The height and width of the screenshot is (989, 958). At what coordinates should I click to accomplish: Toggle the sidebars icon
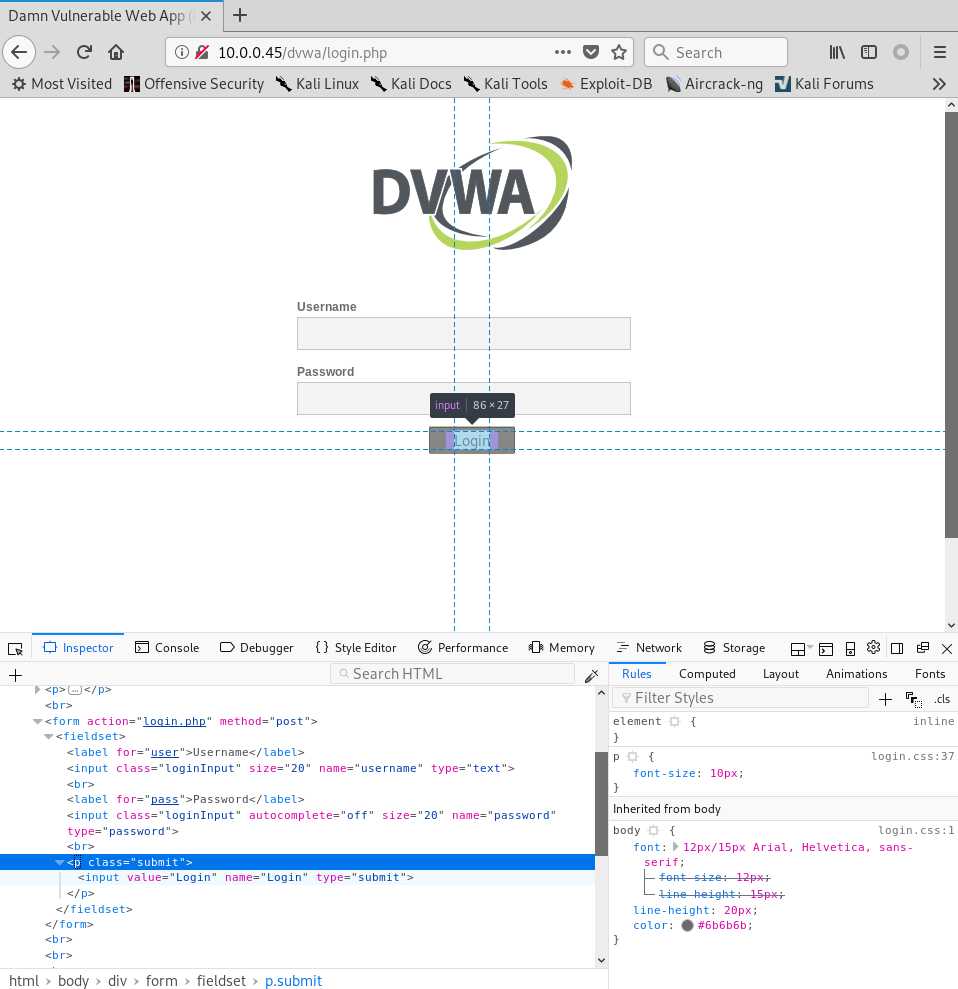coord(869,52)
